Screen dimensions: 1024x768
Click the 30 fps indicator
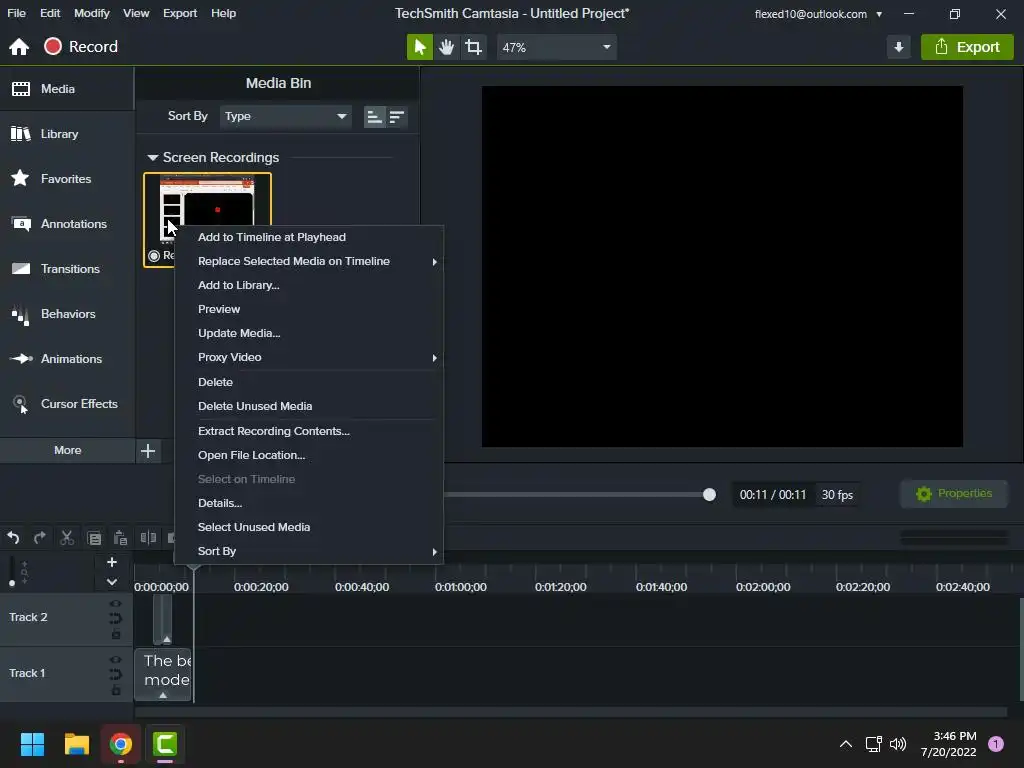(837, 495)
